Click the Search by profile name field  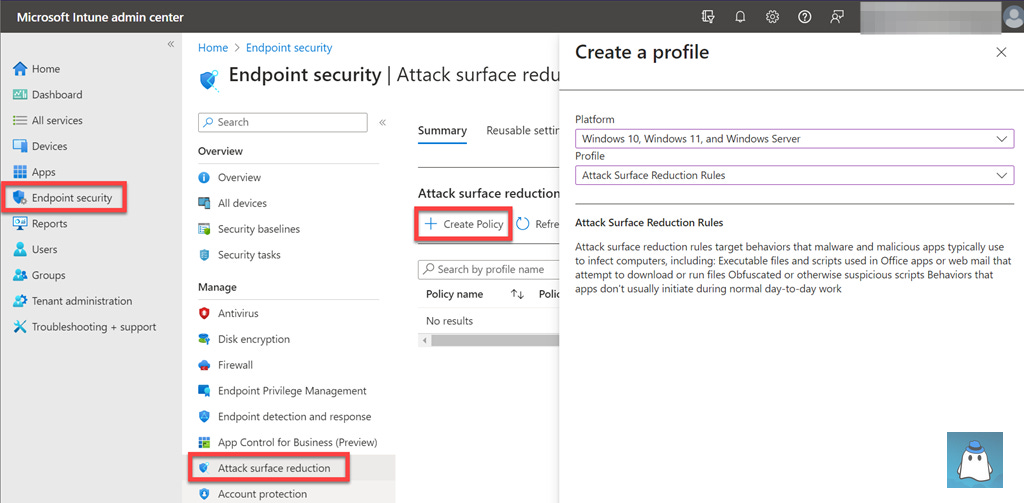tap(488, 269)
